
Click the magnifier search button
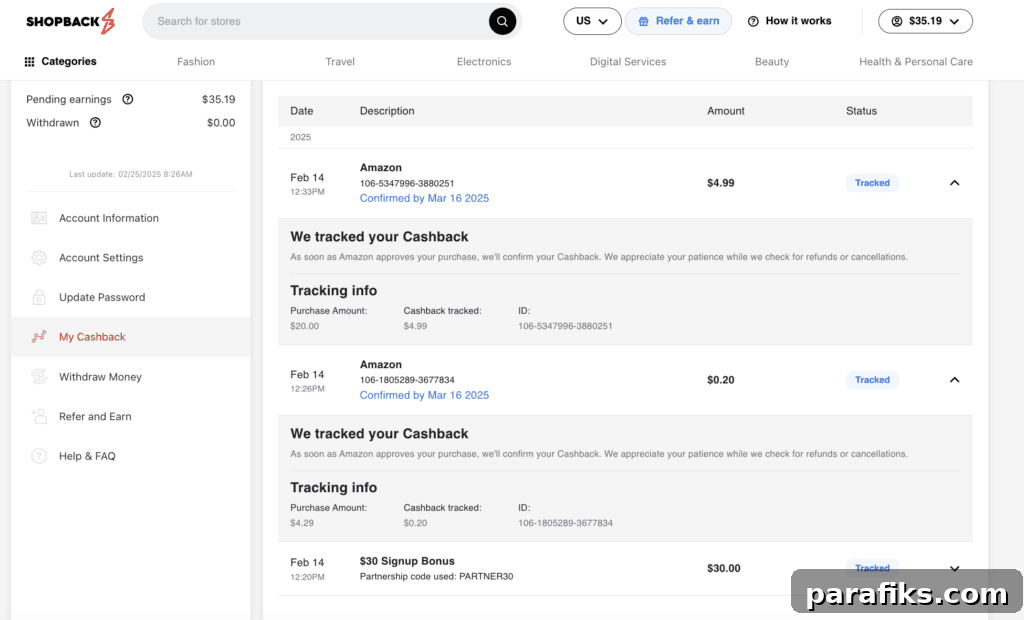click(x=502, y=22)
